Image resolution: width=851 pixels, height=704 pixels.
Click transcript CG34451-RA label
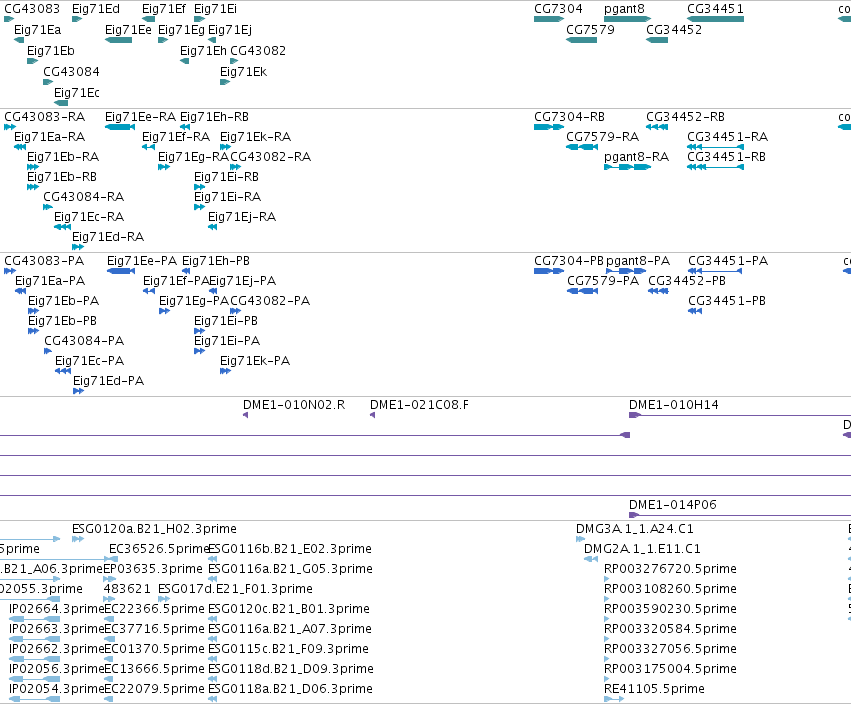727,137
